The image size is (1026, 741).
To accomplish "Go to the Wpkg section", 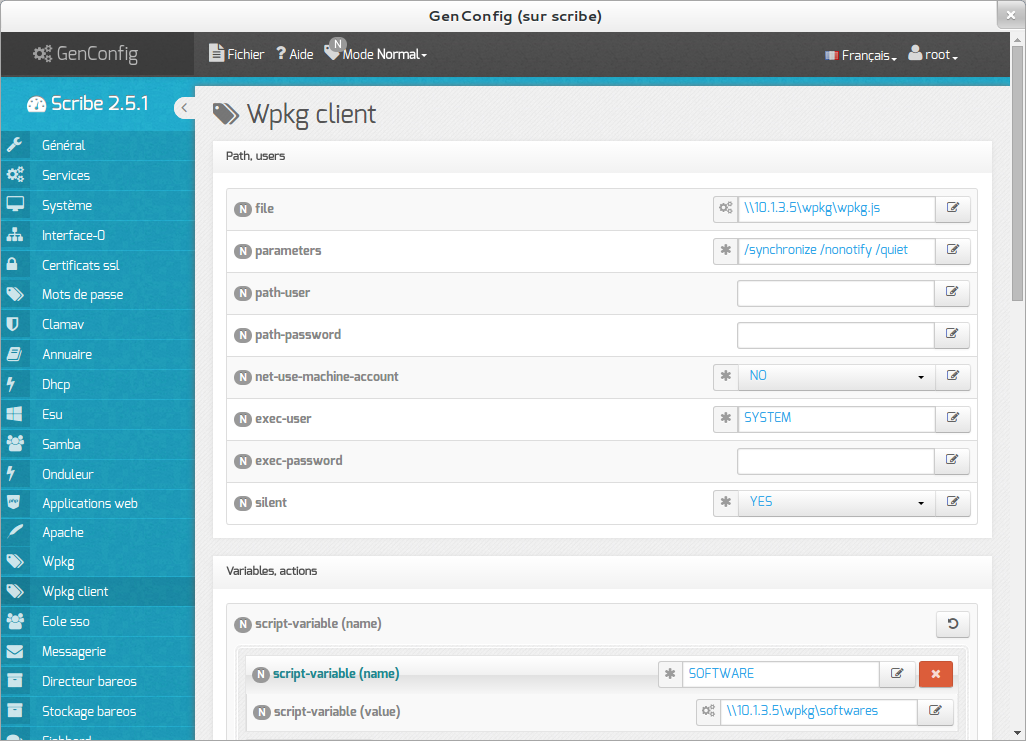I will (98, 562).
